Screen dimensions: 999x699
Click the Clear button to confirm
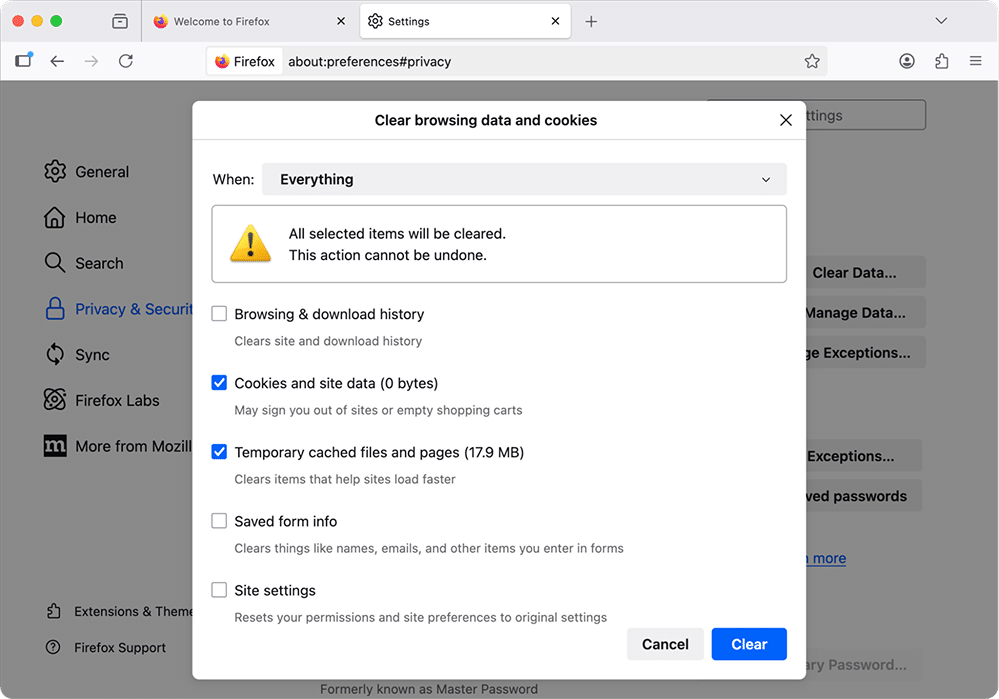[x=748, y=644]
